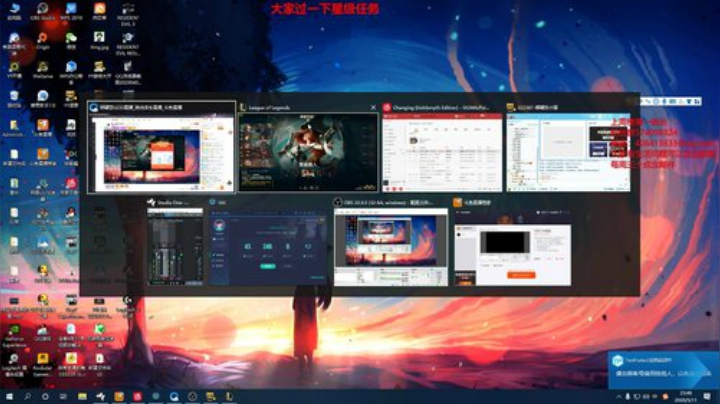Close League of Legends from the task switcher
The width and height of the screenshot is (720, 404).
[x=373, y=107]
